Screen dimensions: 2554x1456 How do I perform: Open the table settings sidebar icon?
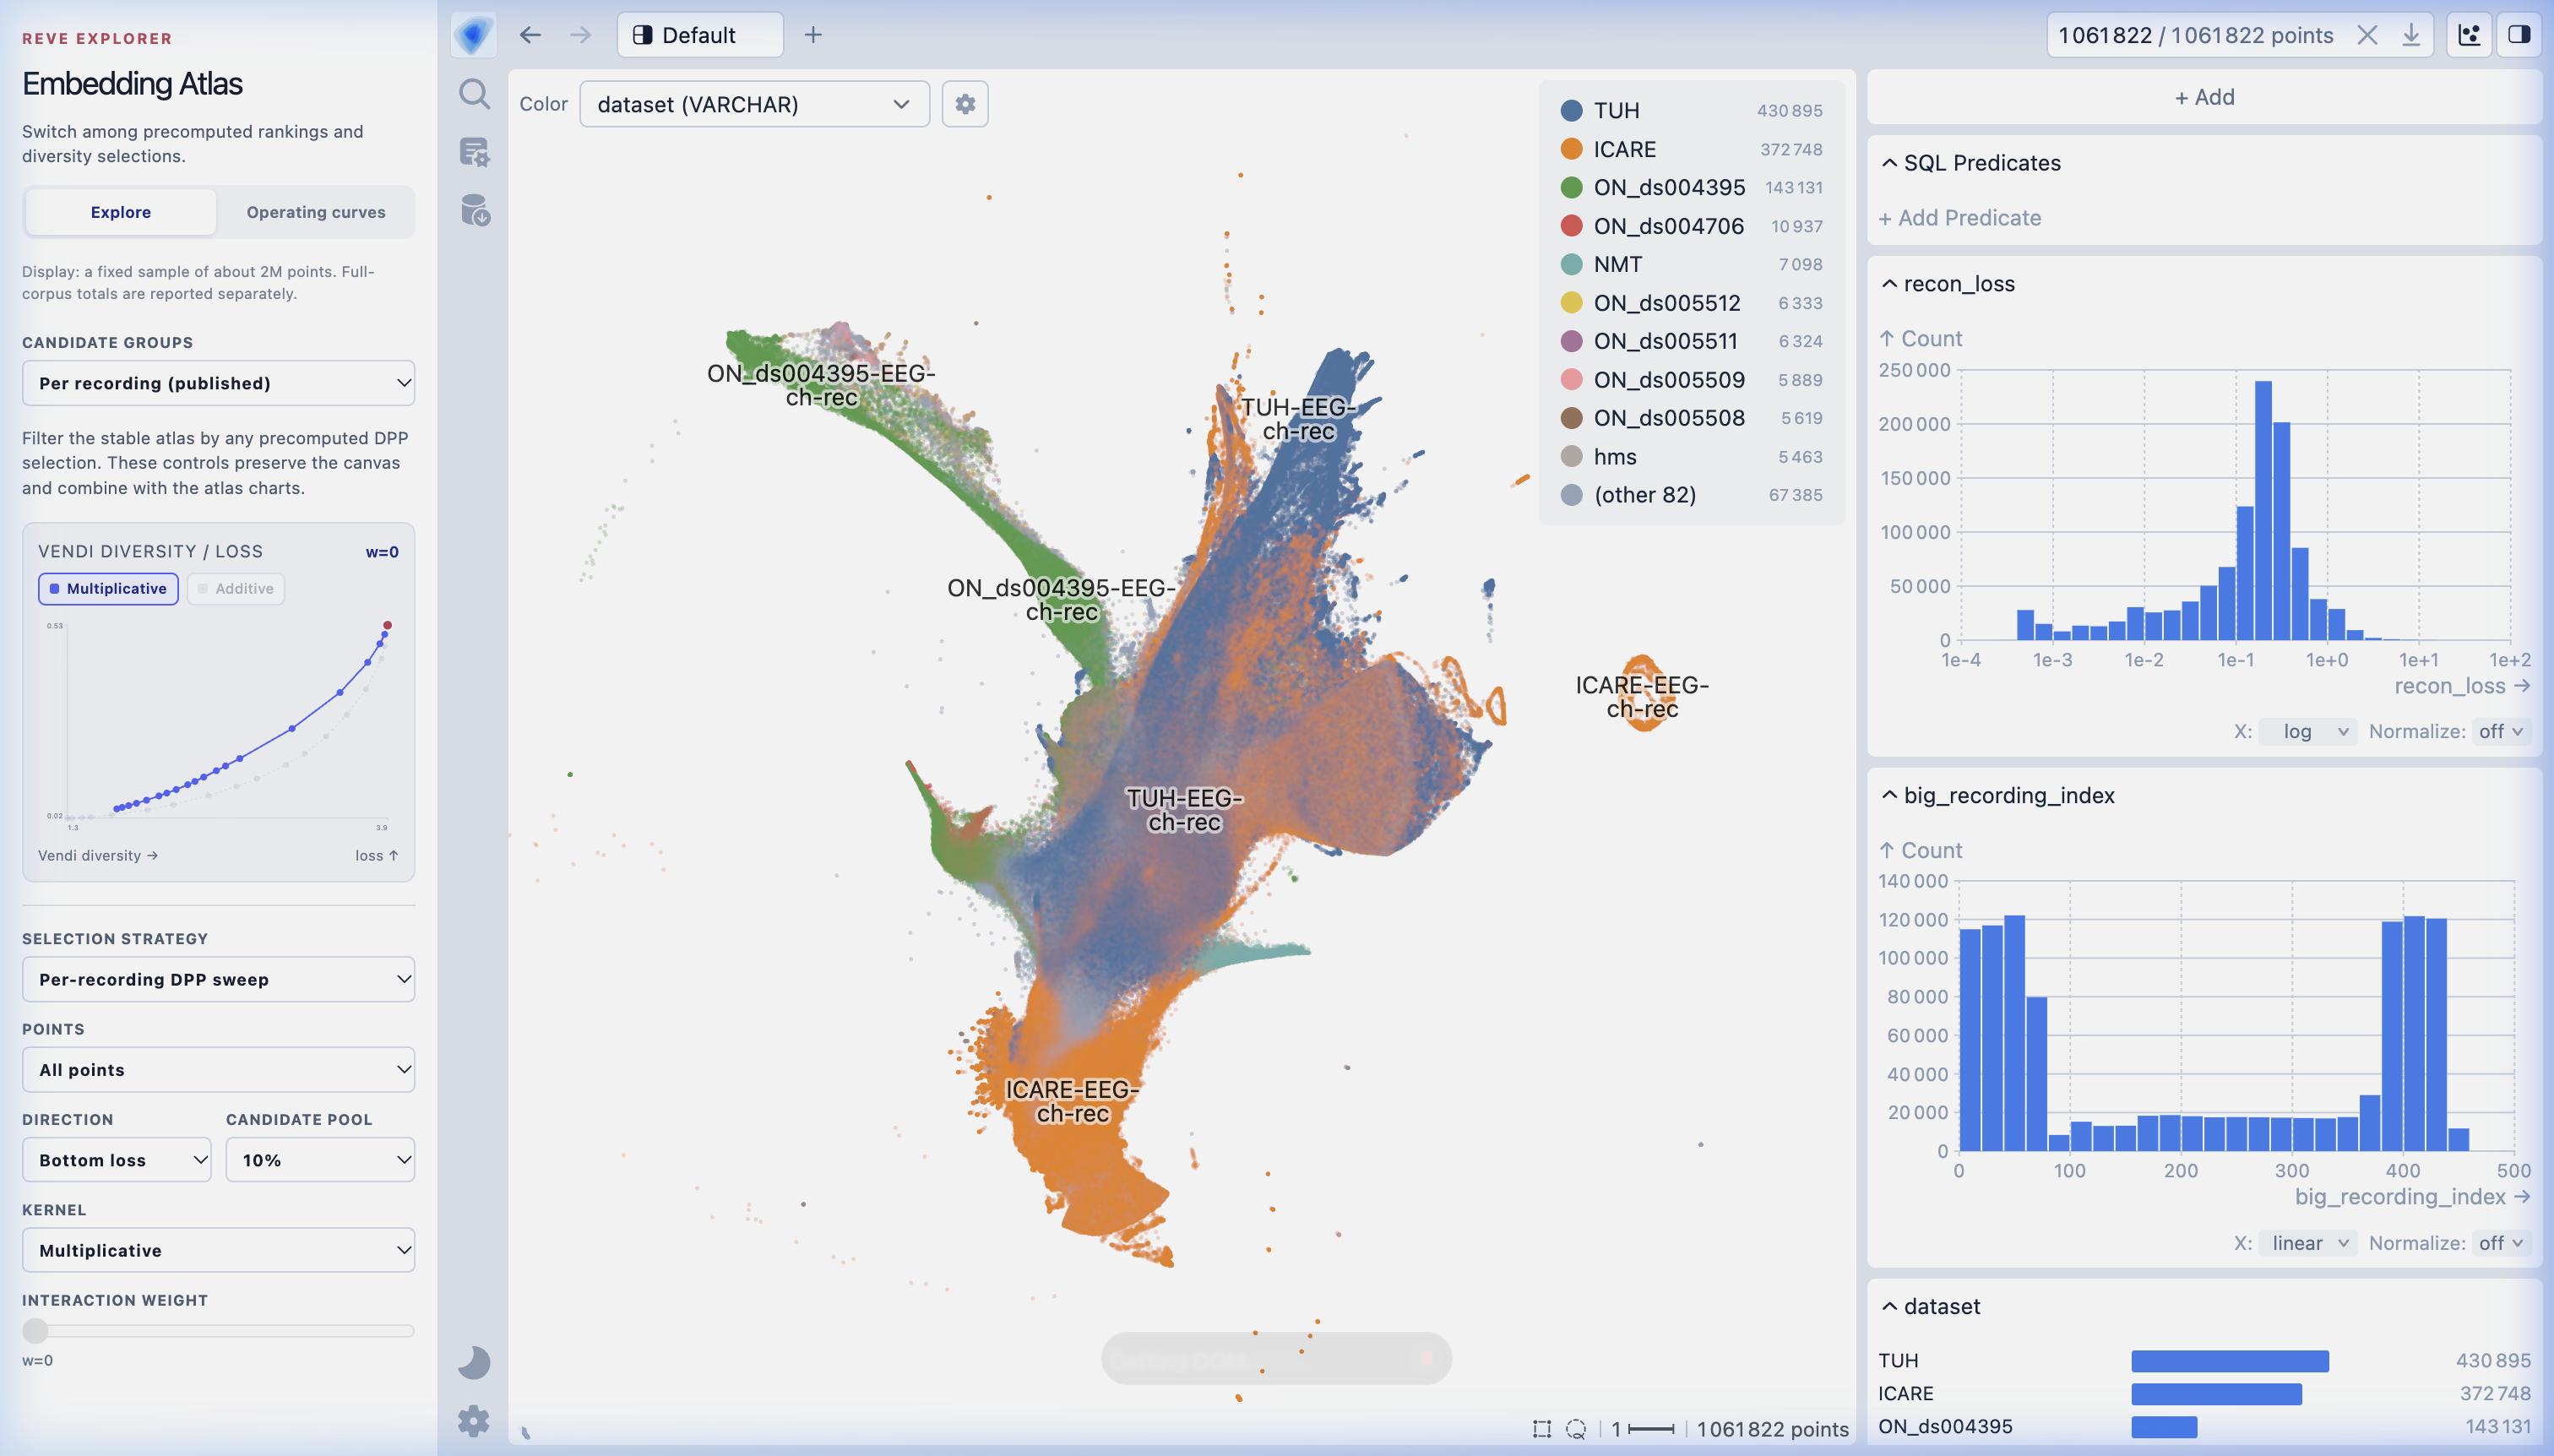point(474,152)
